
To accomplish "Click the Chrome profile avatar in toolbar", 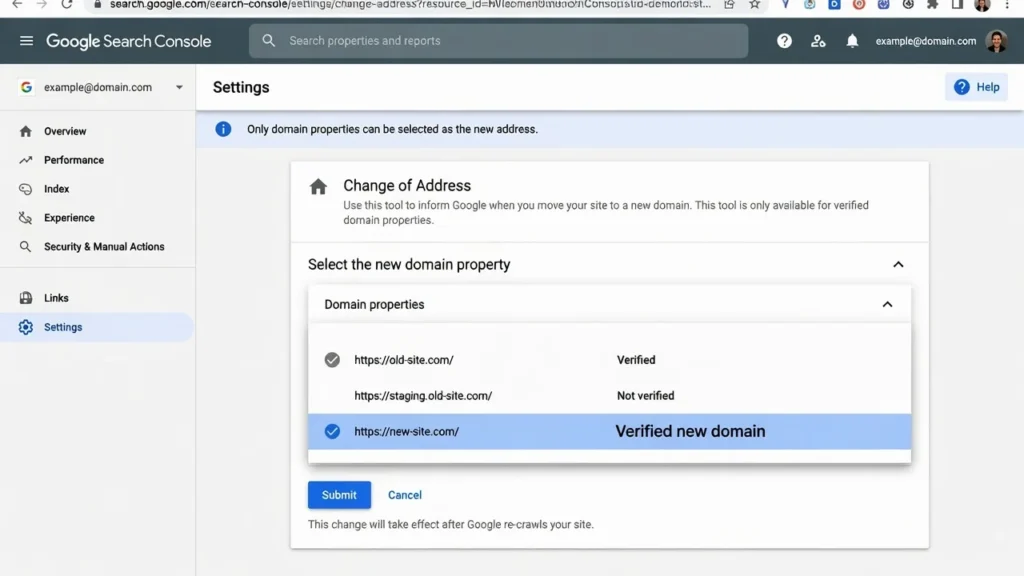I will click(x=982, y=5).
